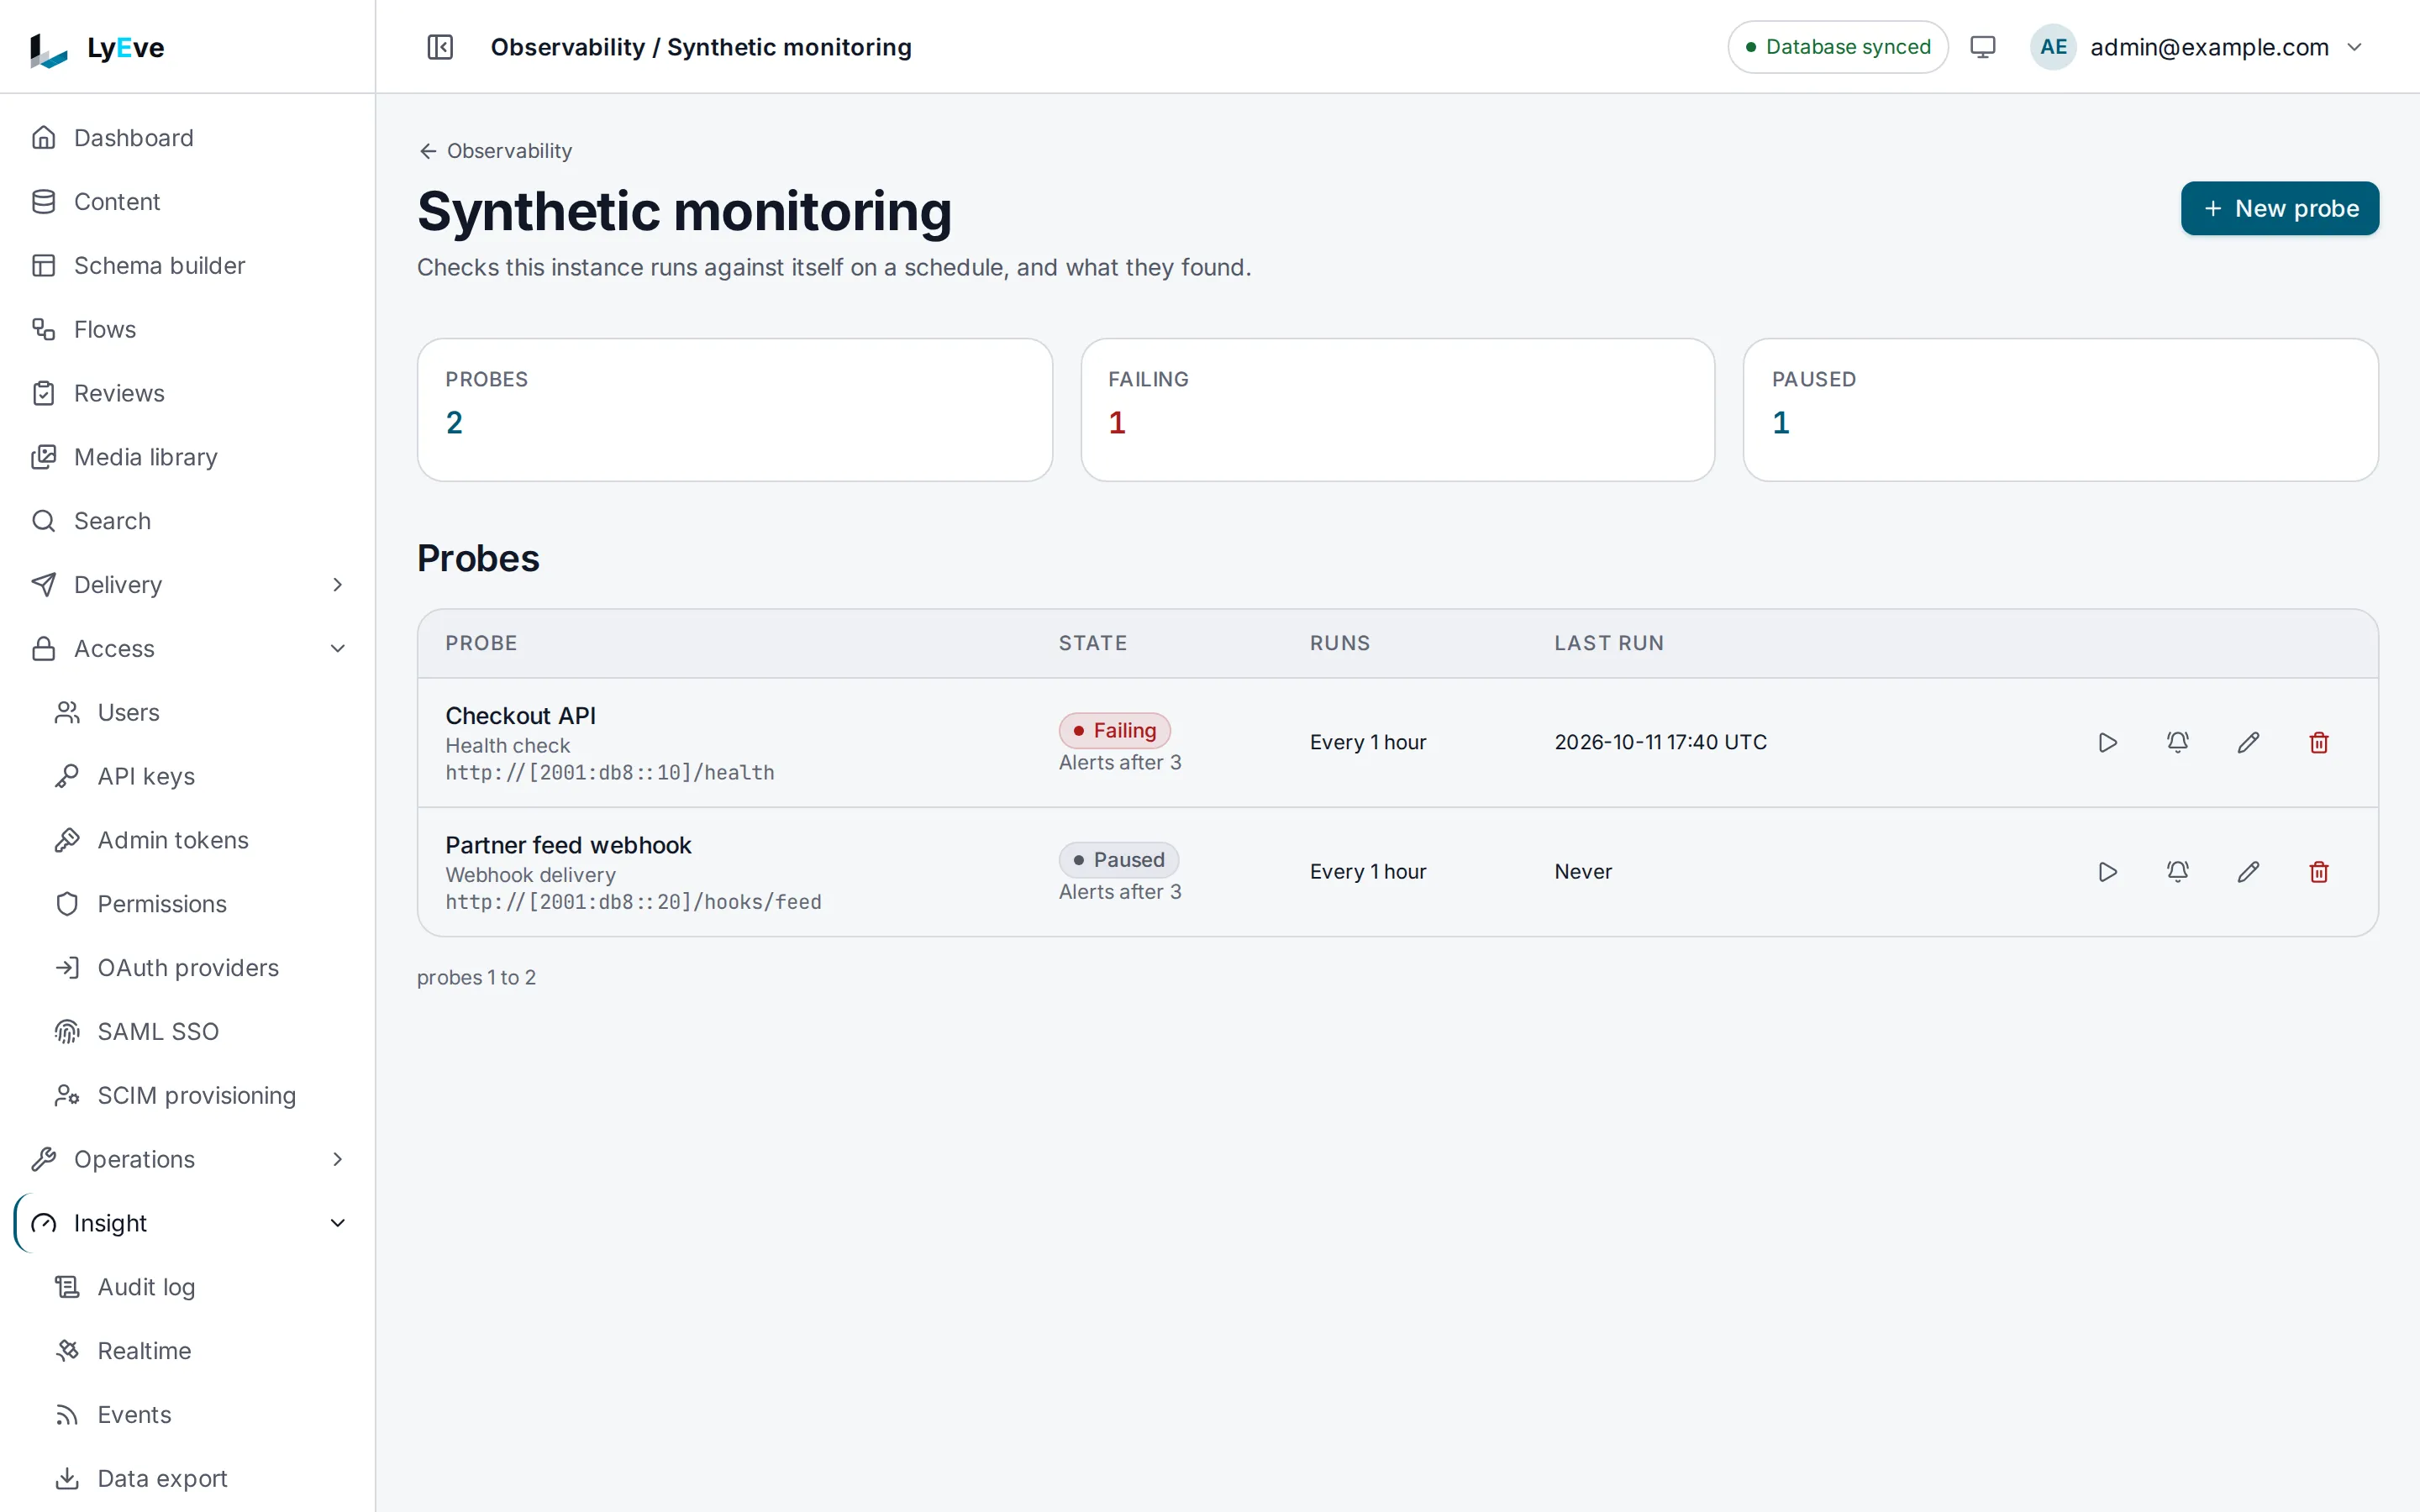Open Search in sidebar
2420x1512 pixels.
pos(188,521)
